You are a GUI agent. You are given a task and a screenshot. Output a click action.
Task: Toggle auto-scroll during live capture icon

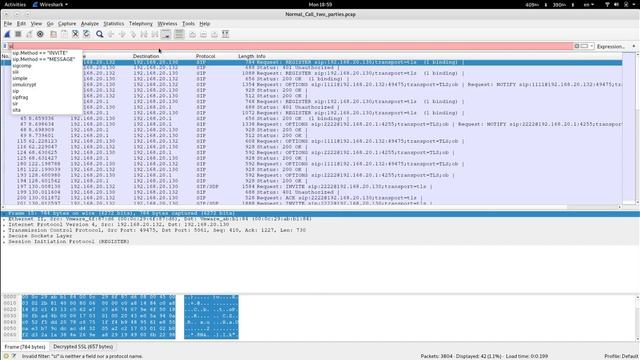[x=166, y=34]
